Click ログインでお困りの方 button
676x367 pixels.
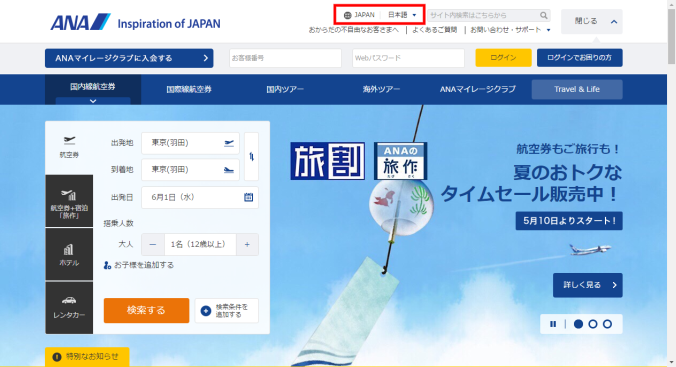coord(579,58)
